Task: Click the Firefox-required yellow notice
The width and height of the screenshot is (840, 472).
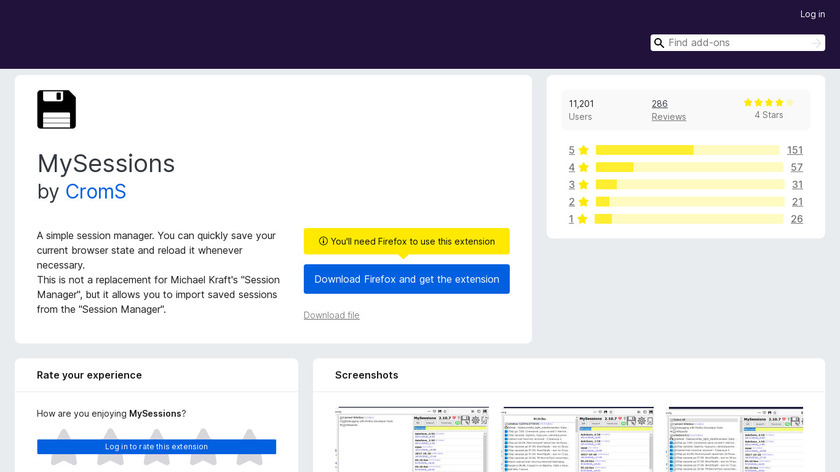Action: click(x=407, y=241)
